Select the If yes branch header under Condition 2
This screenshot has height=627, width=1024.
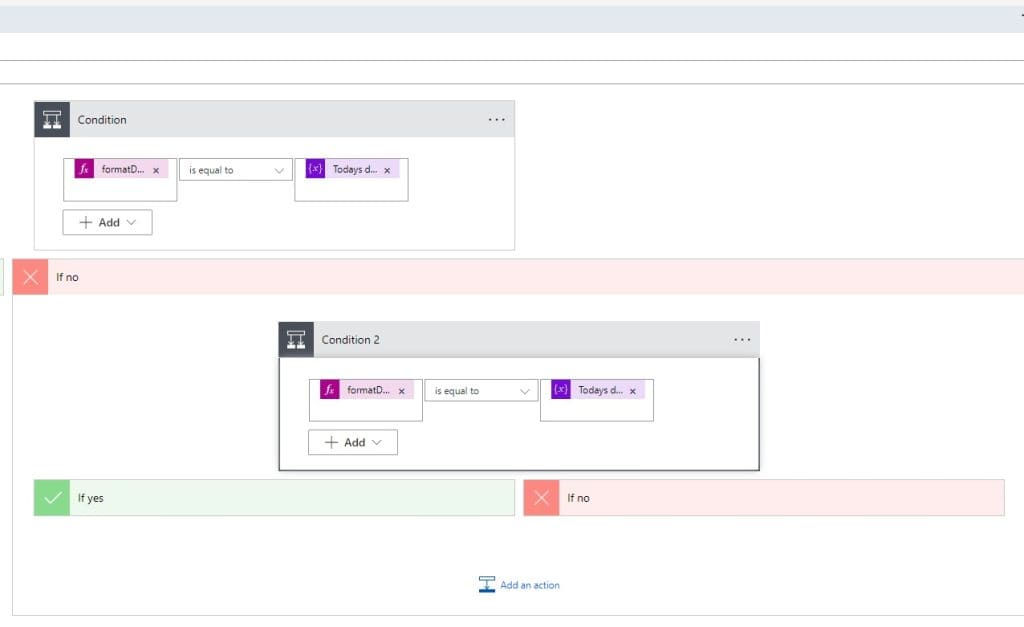click(274, 498)
